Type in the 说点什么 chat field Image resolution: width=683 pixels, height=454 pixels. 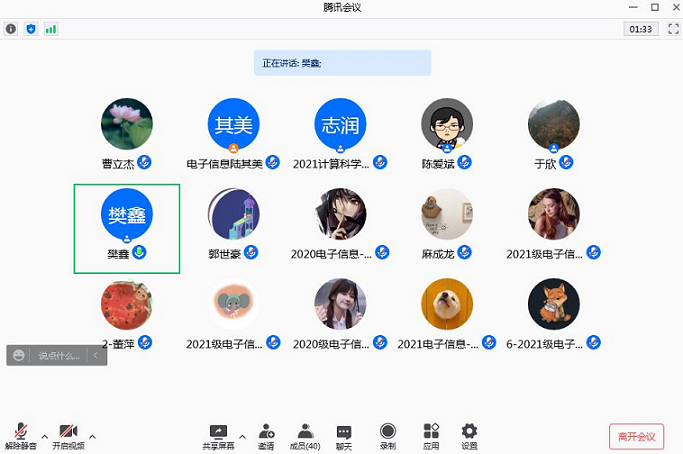coord(59,355)
